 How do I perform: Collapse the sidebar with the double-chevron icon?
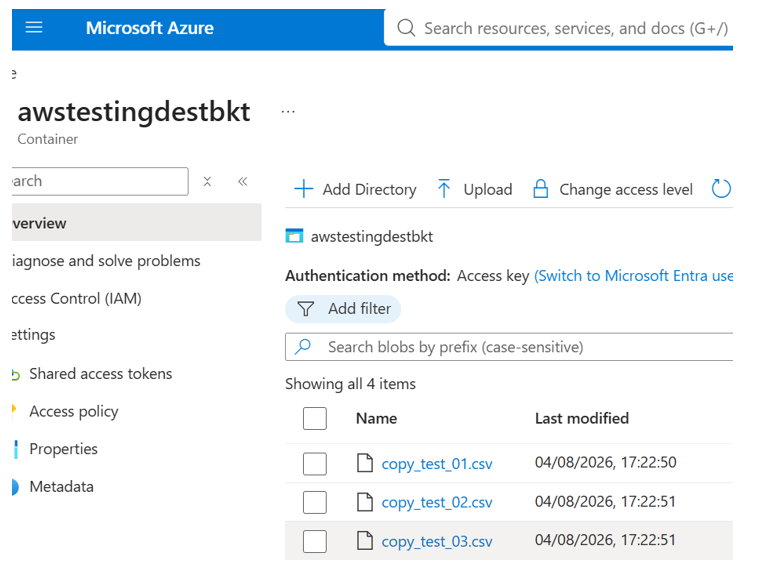pyautogui.click(x=242, y=181)
